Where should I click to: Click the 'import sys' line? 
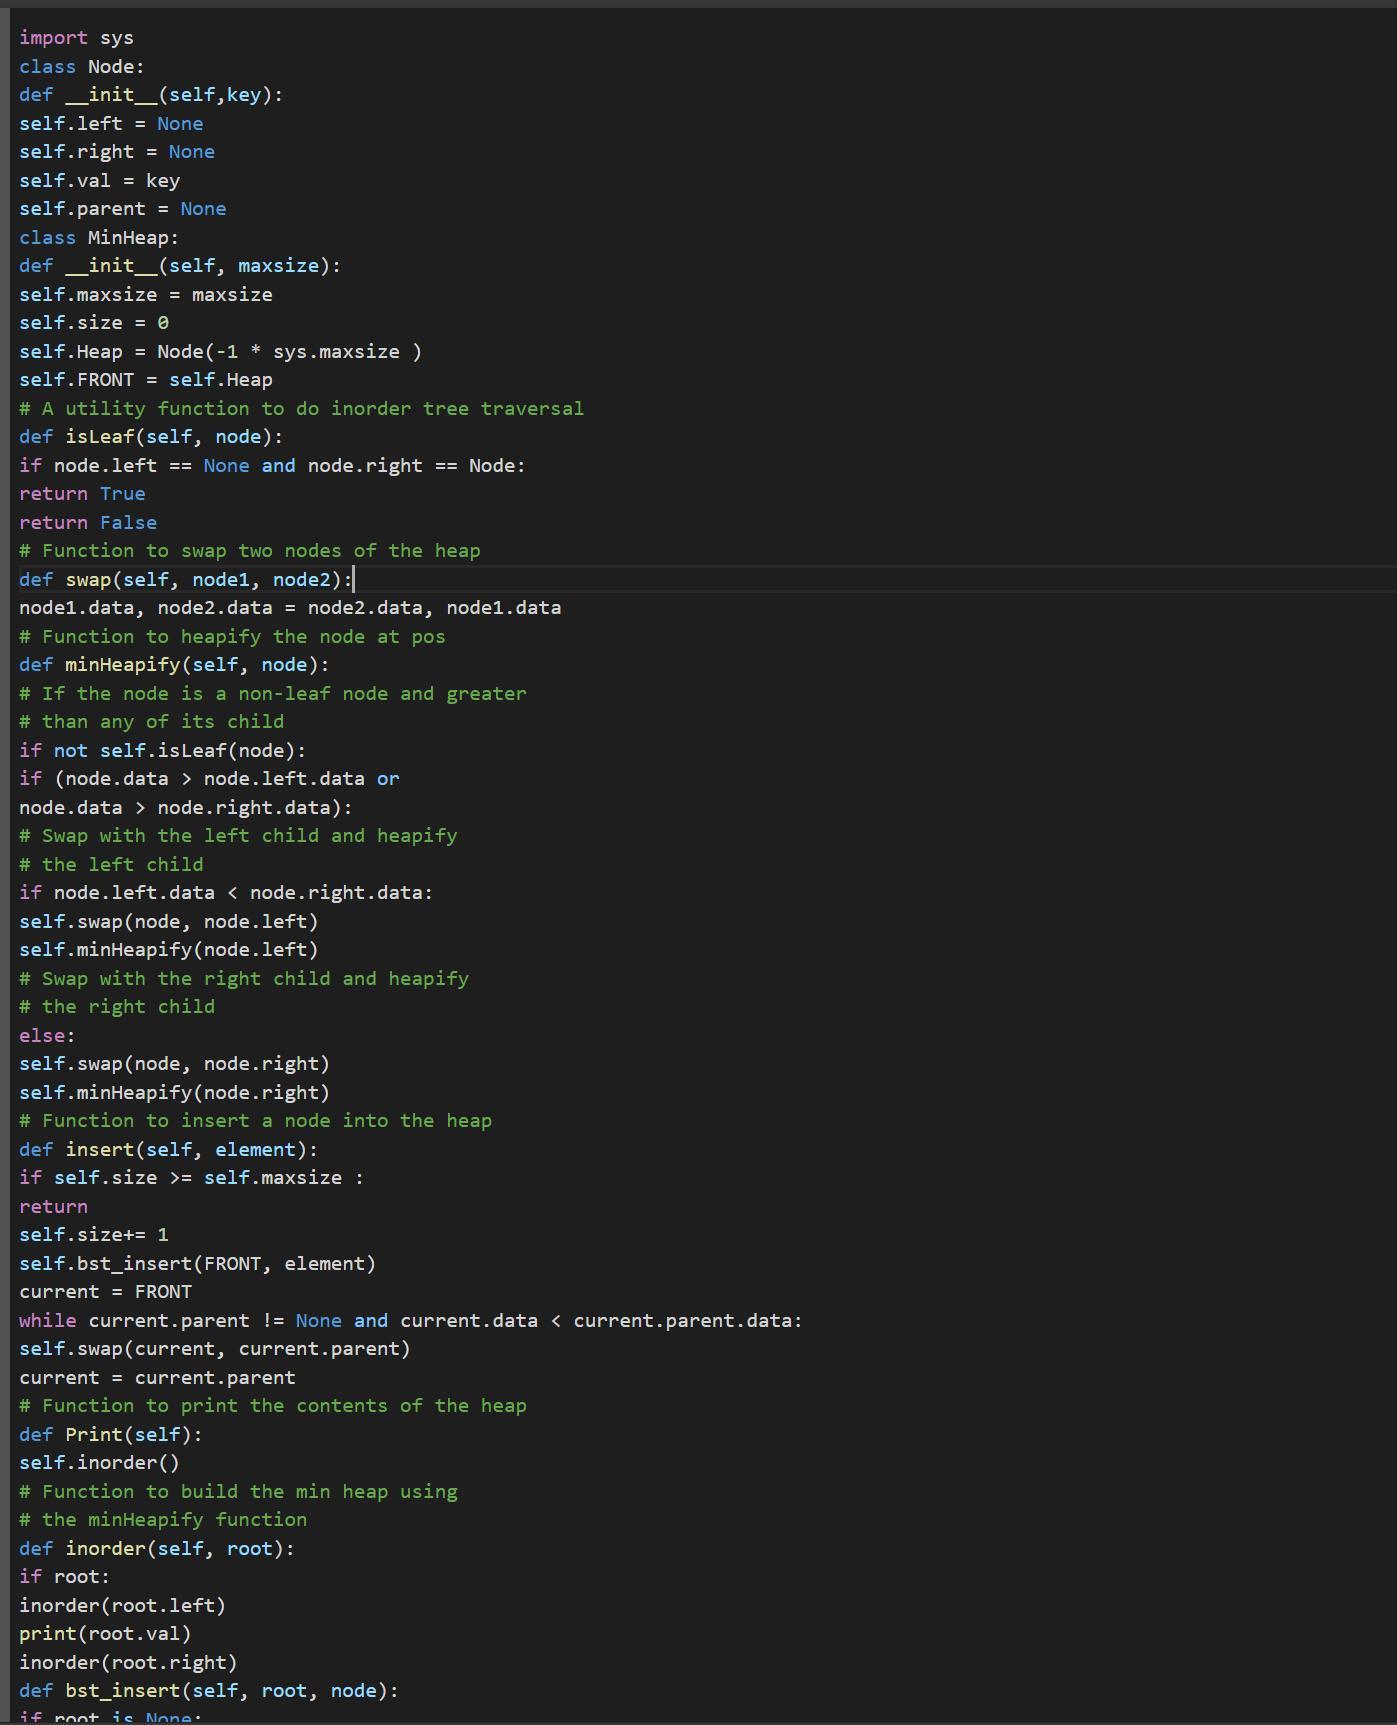pos(76,38)
